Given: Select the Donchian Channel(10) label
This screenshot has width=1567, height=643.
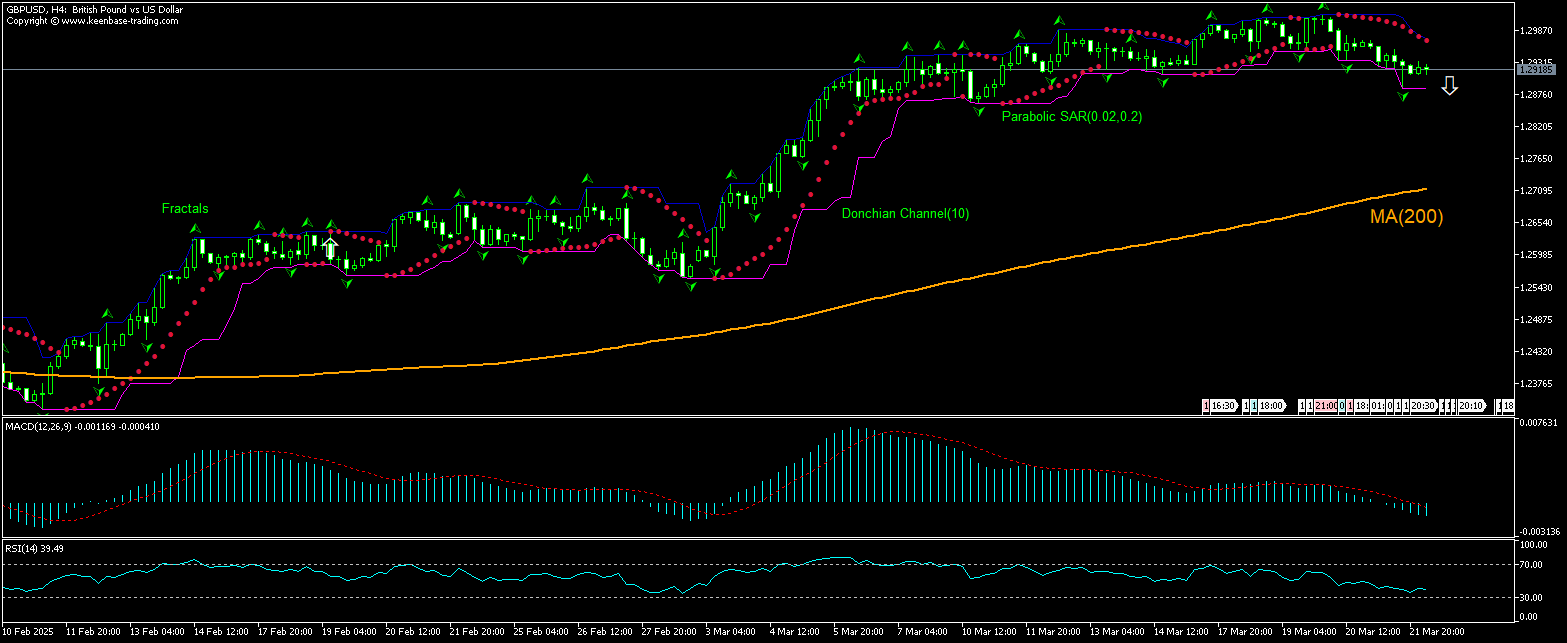Looking at the screenshot, I should (905, 214).
